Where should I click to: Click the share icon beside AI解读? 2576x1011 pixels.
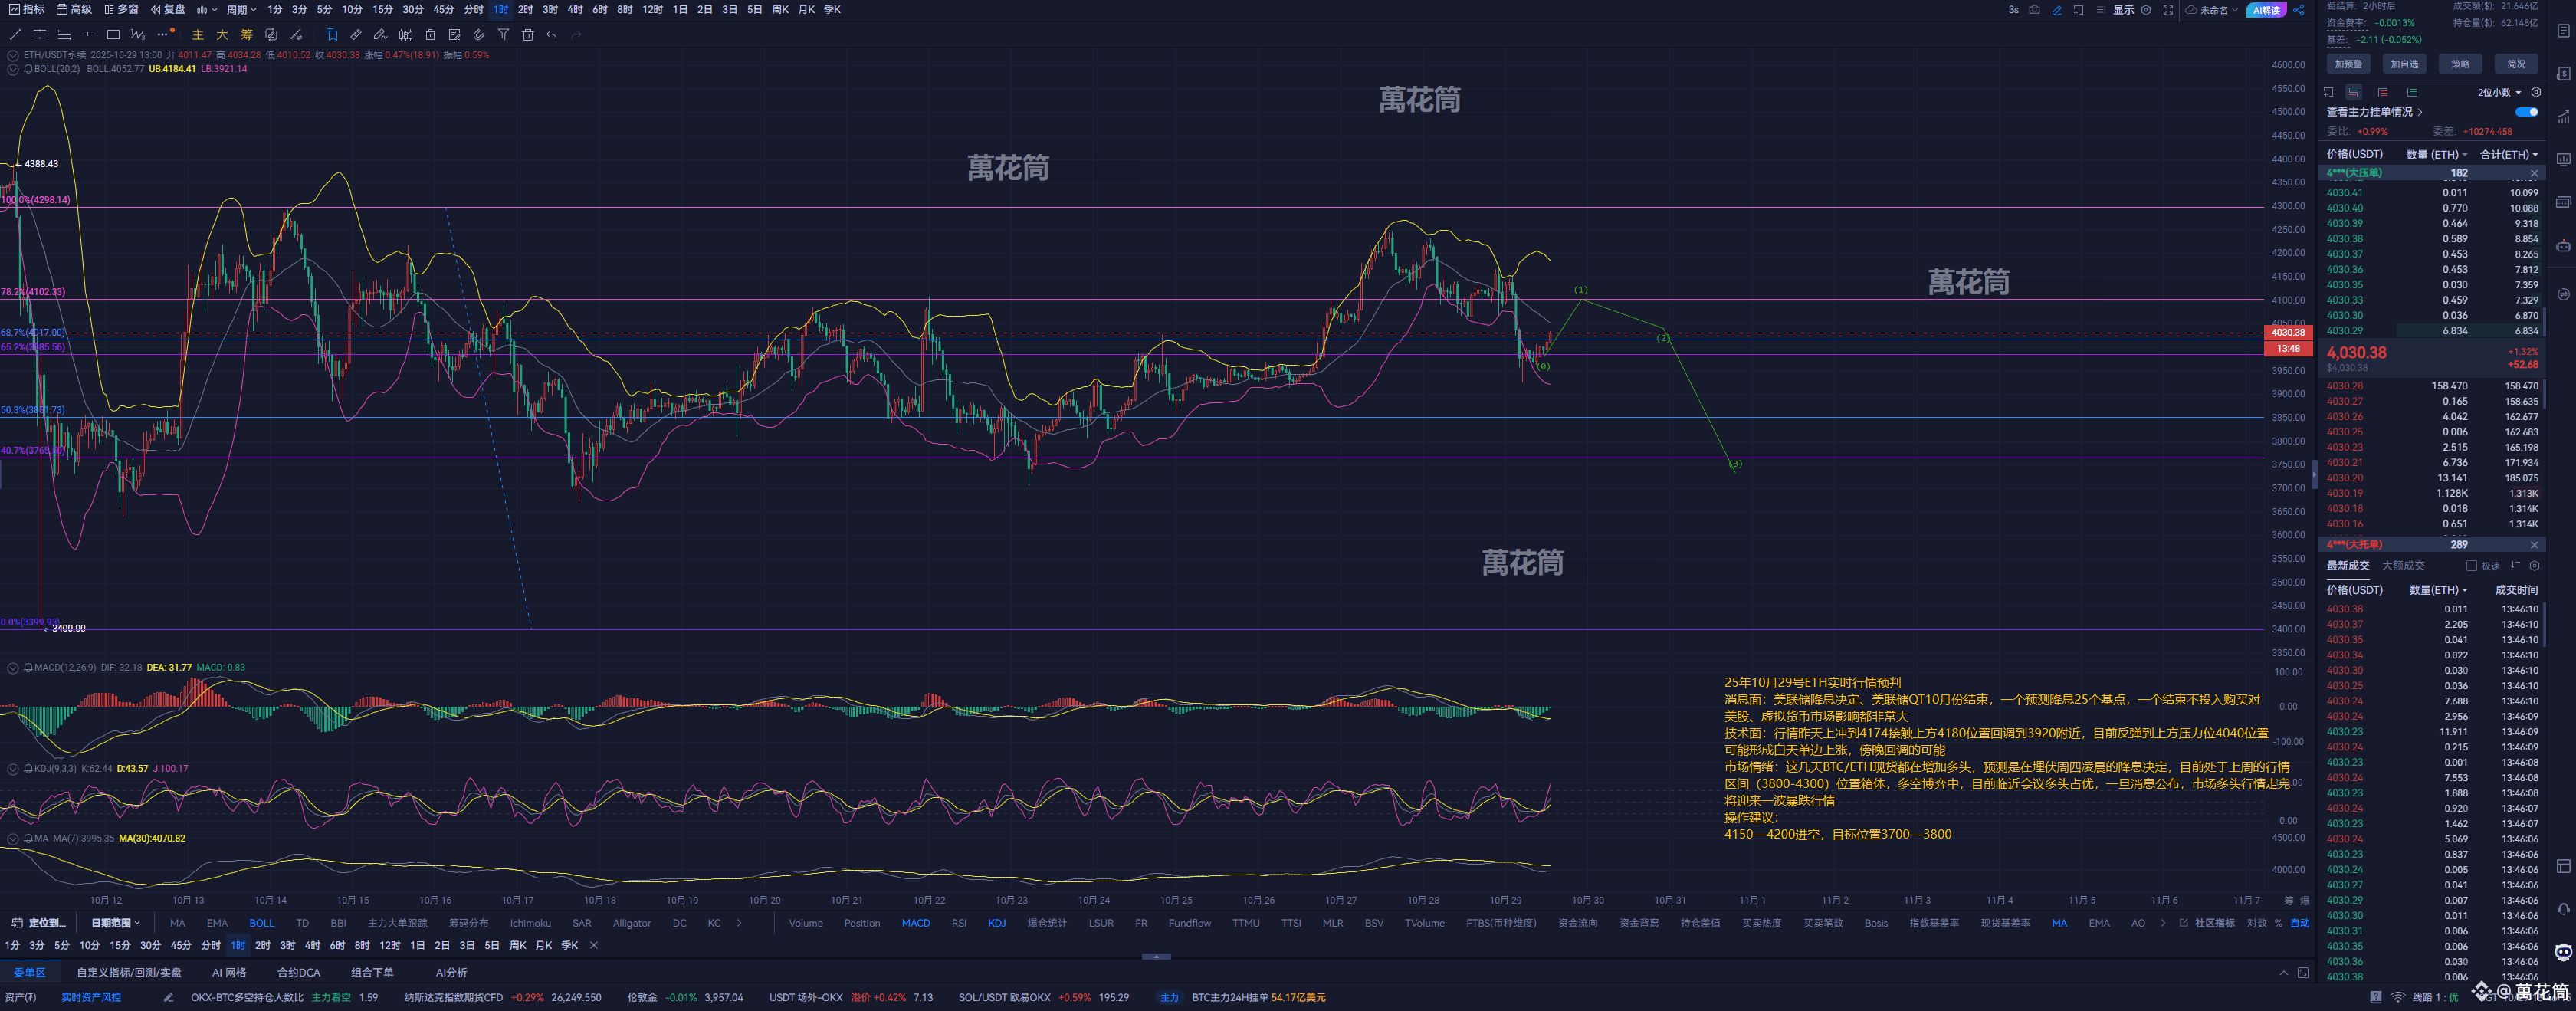(2299, 10)
